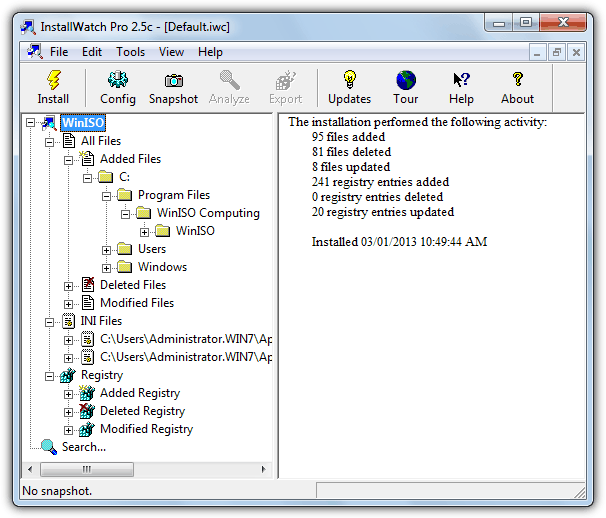Click the Export toolbar icon
This screenshot has width=606, height=518.
click(286, 80)
